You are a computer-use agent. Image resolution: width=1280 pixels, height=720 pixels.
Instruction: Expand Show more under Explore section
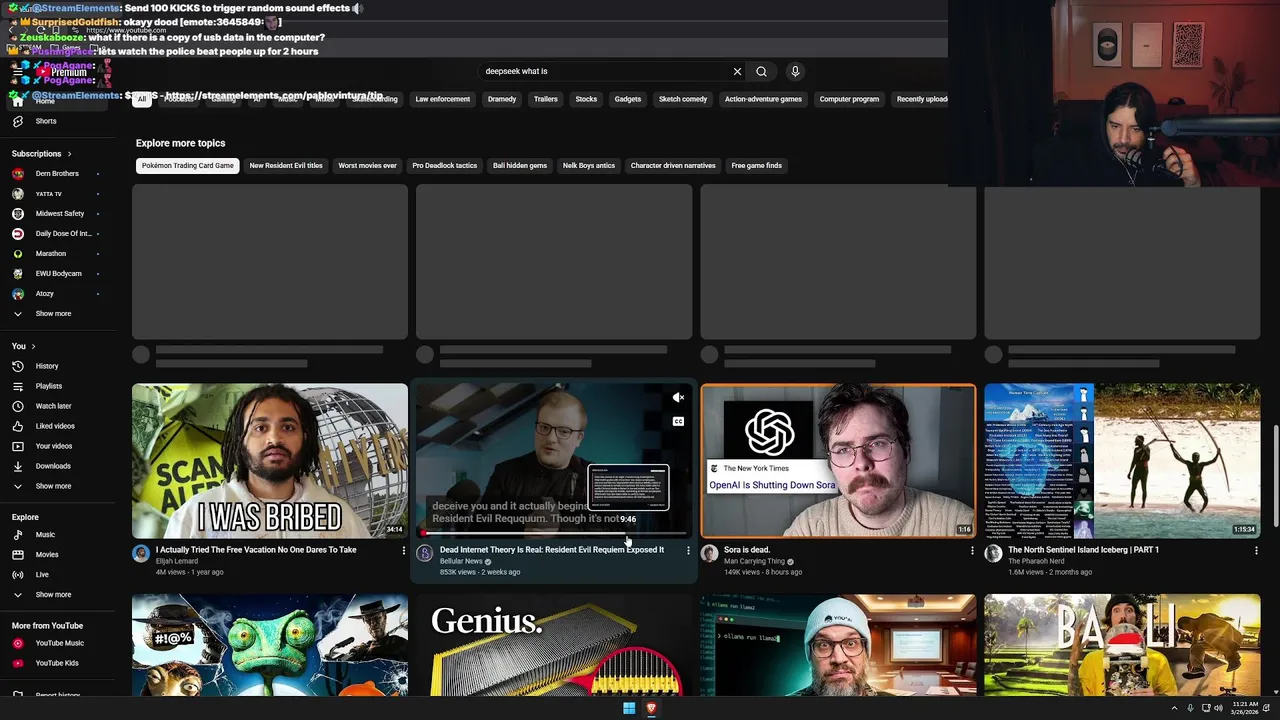coord(53,595)
